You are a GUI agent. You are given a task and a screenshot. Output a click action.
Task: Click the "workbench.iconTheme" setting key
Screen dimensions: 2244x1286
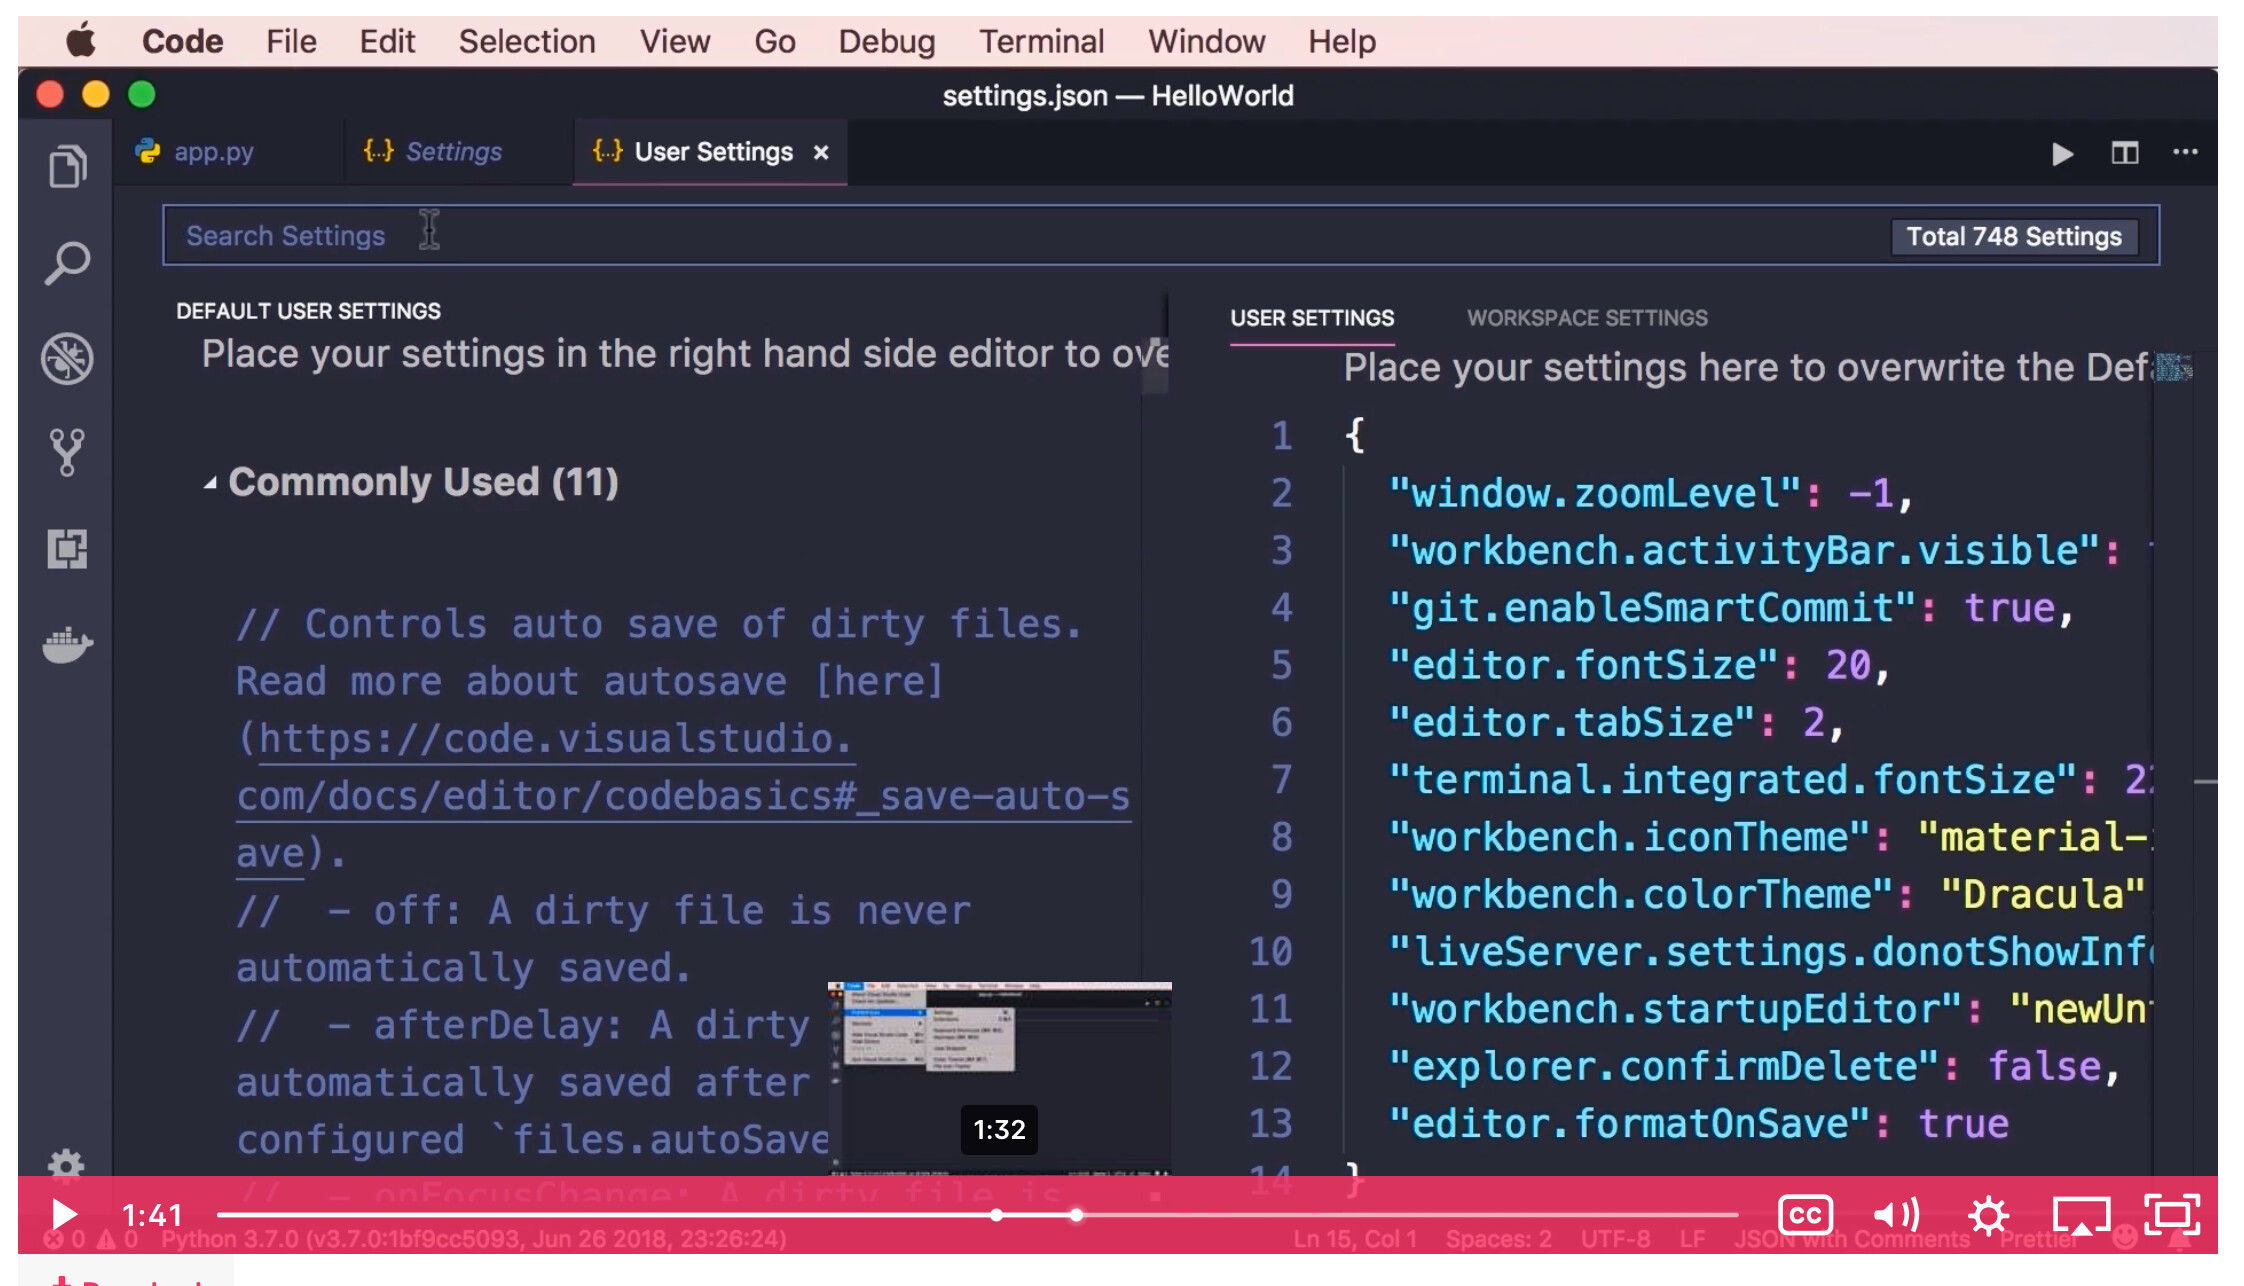[1629, 837]
